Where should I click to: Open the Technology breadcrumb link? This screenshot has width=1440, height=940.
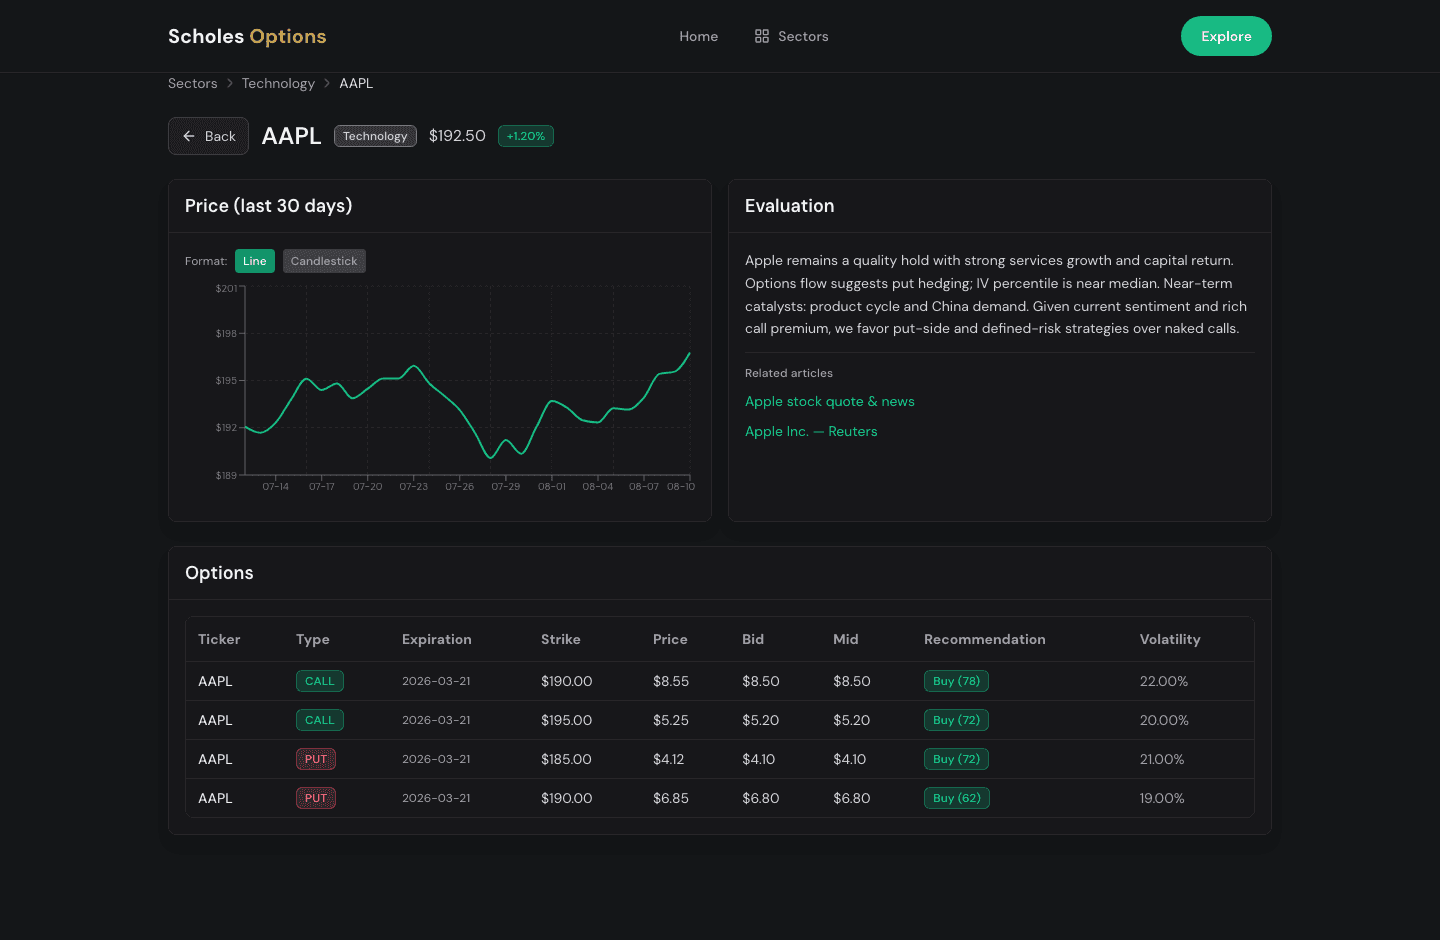click(x=278, y=83)
